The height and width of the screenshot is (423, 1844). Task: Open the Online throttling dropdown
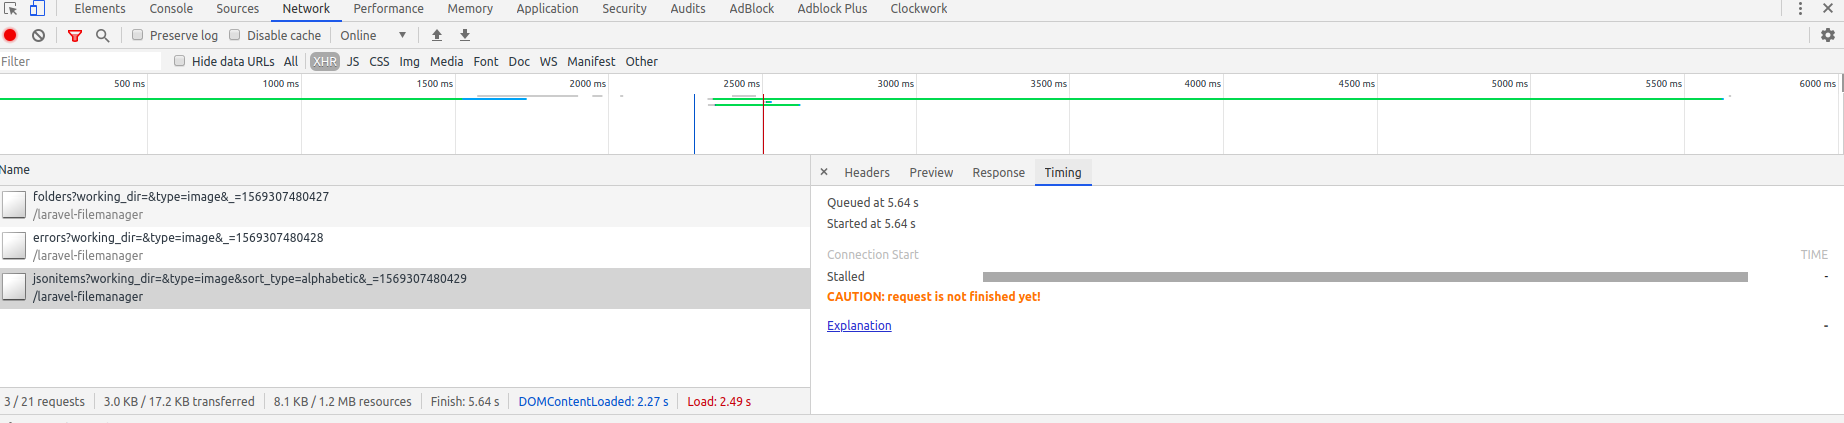pyautogui.click(x=373, y=35)
